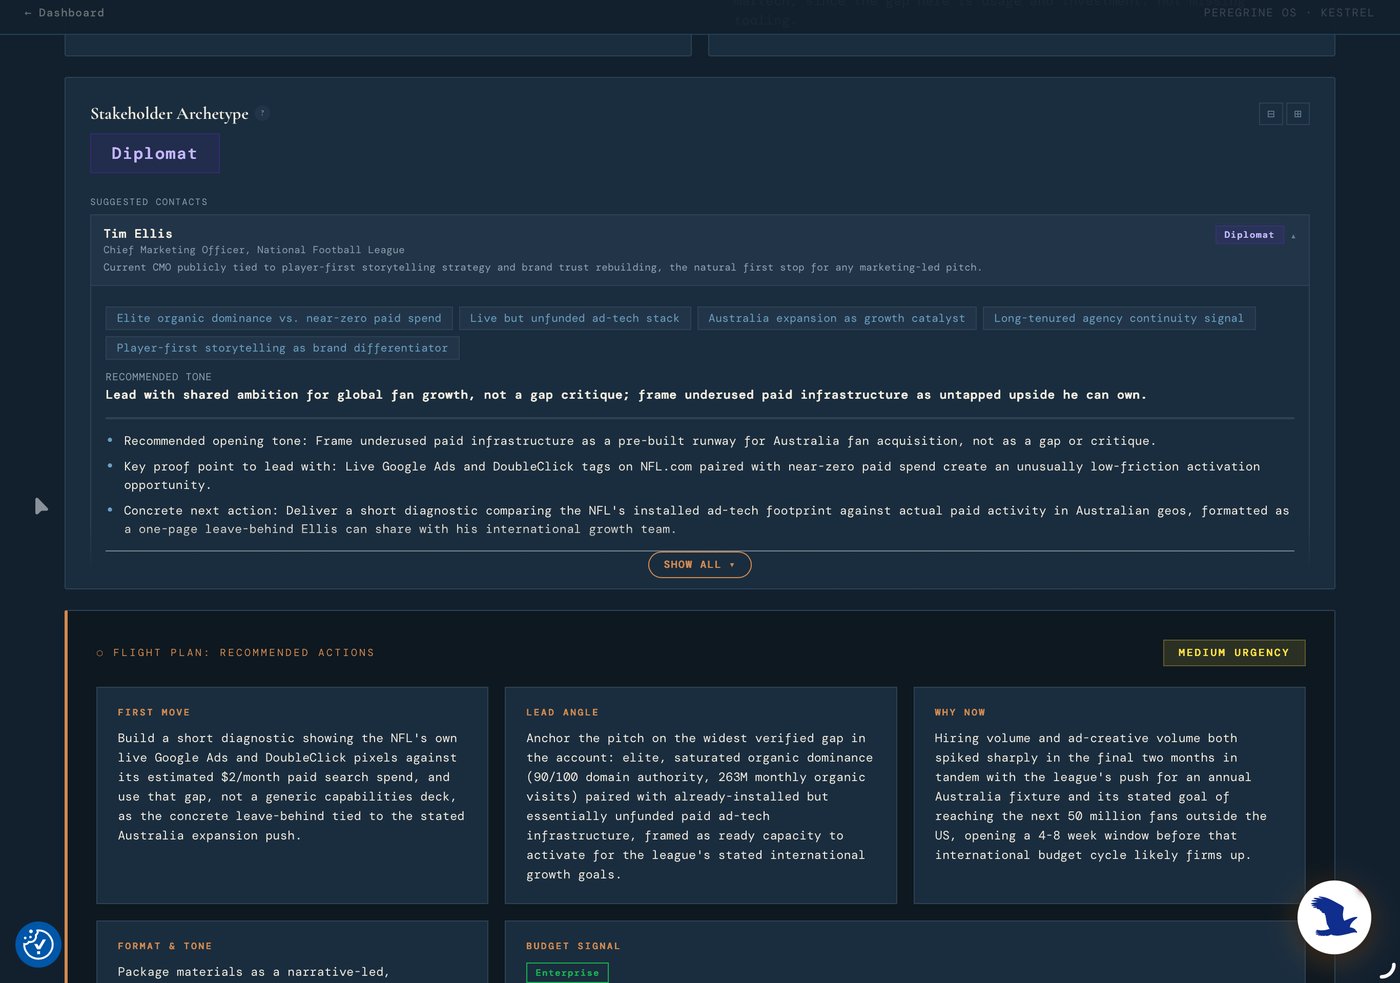Select the Tim Ellis contact name
Screen dimensions: 1400x983
(138, 234)
